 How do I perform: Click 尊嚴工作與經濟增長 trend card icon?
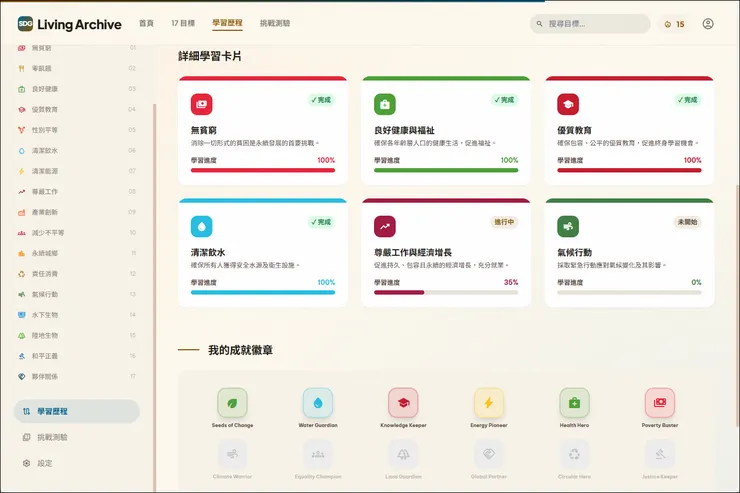point(385,226)
